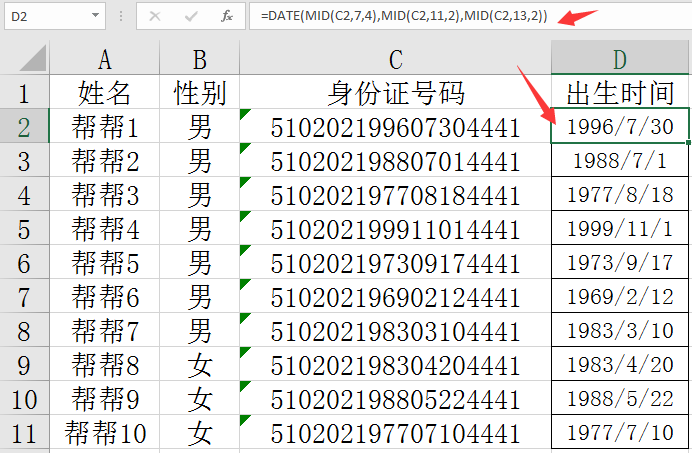Select row 5 header

tap(24, 228)
